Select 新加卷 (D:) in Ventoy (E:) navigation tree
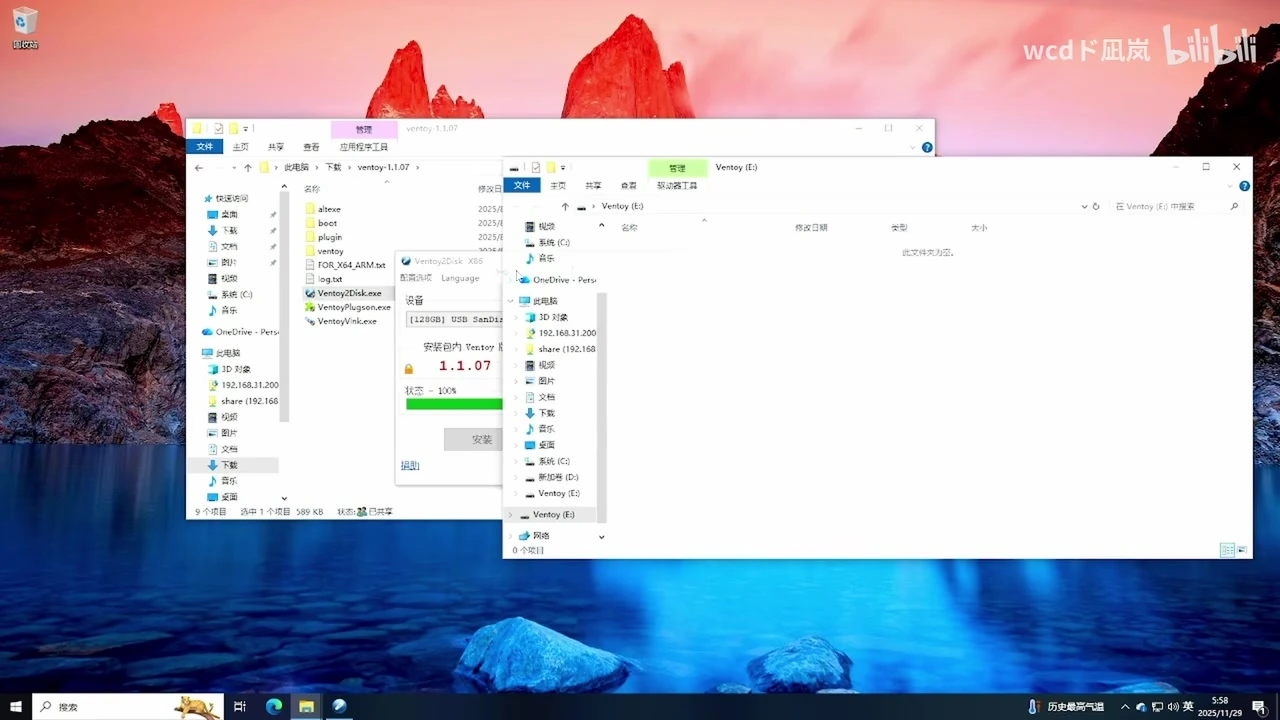 [552, 477]
